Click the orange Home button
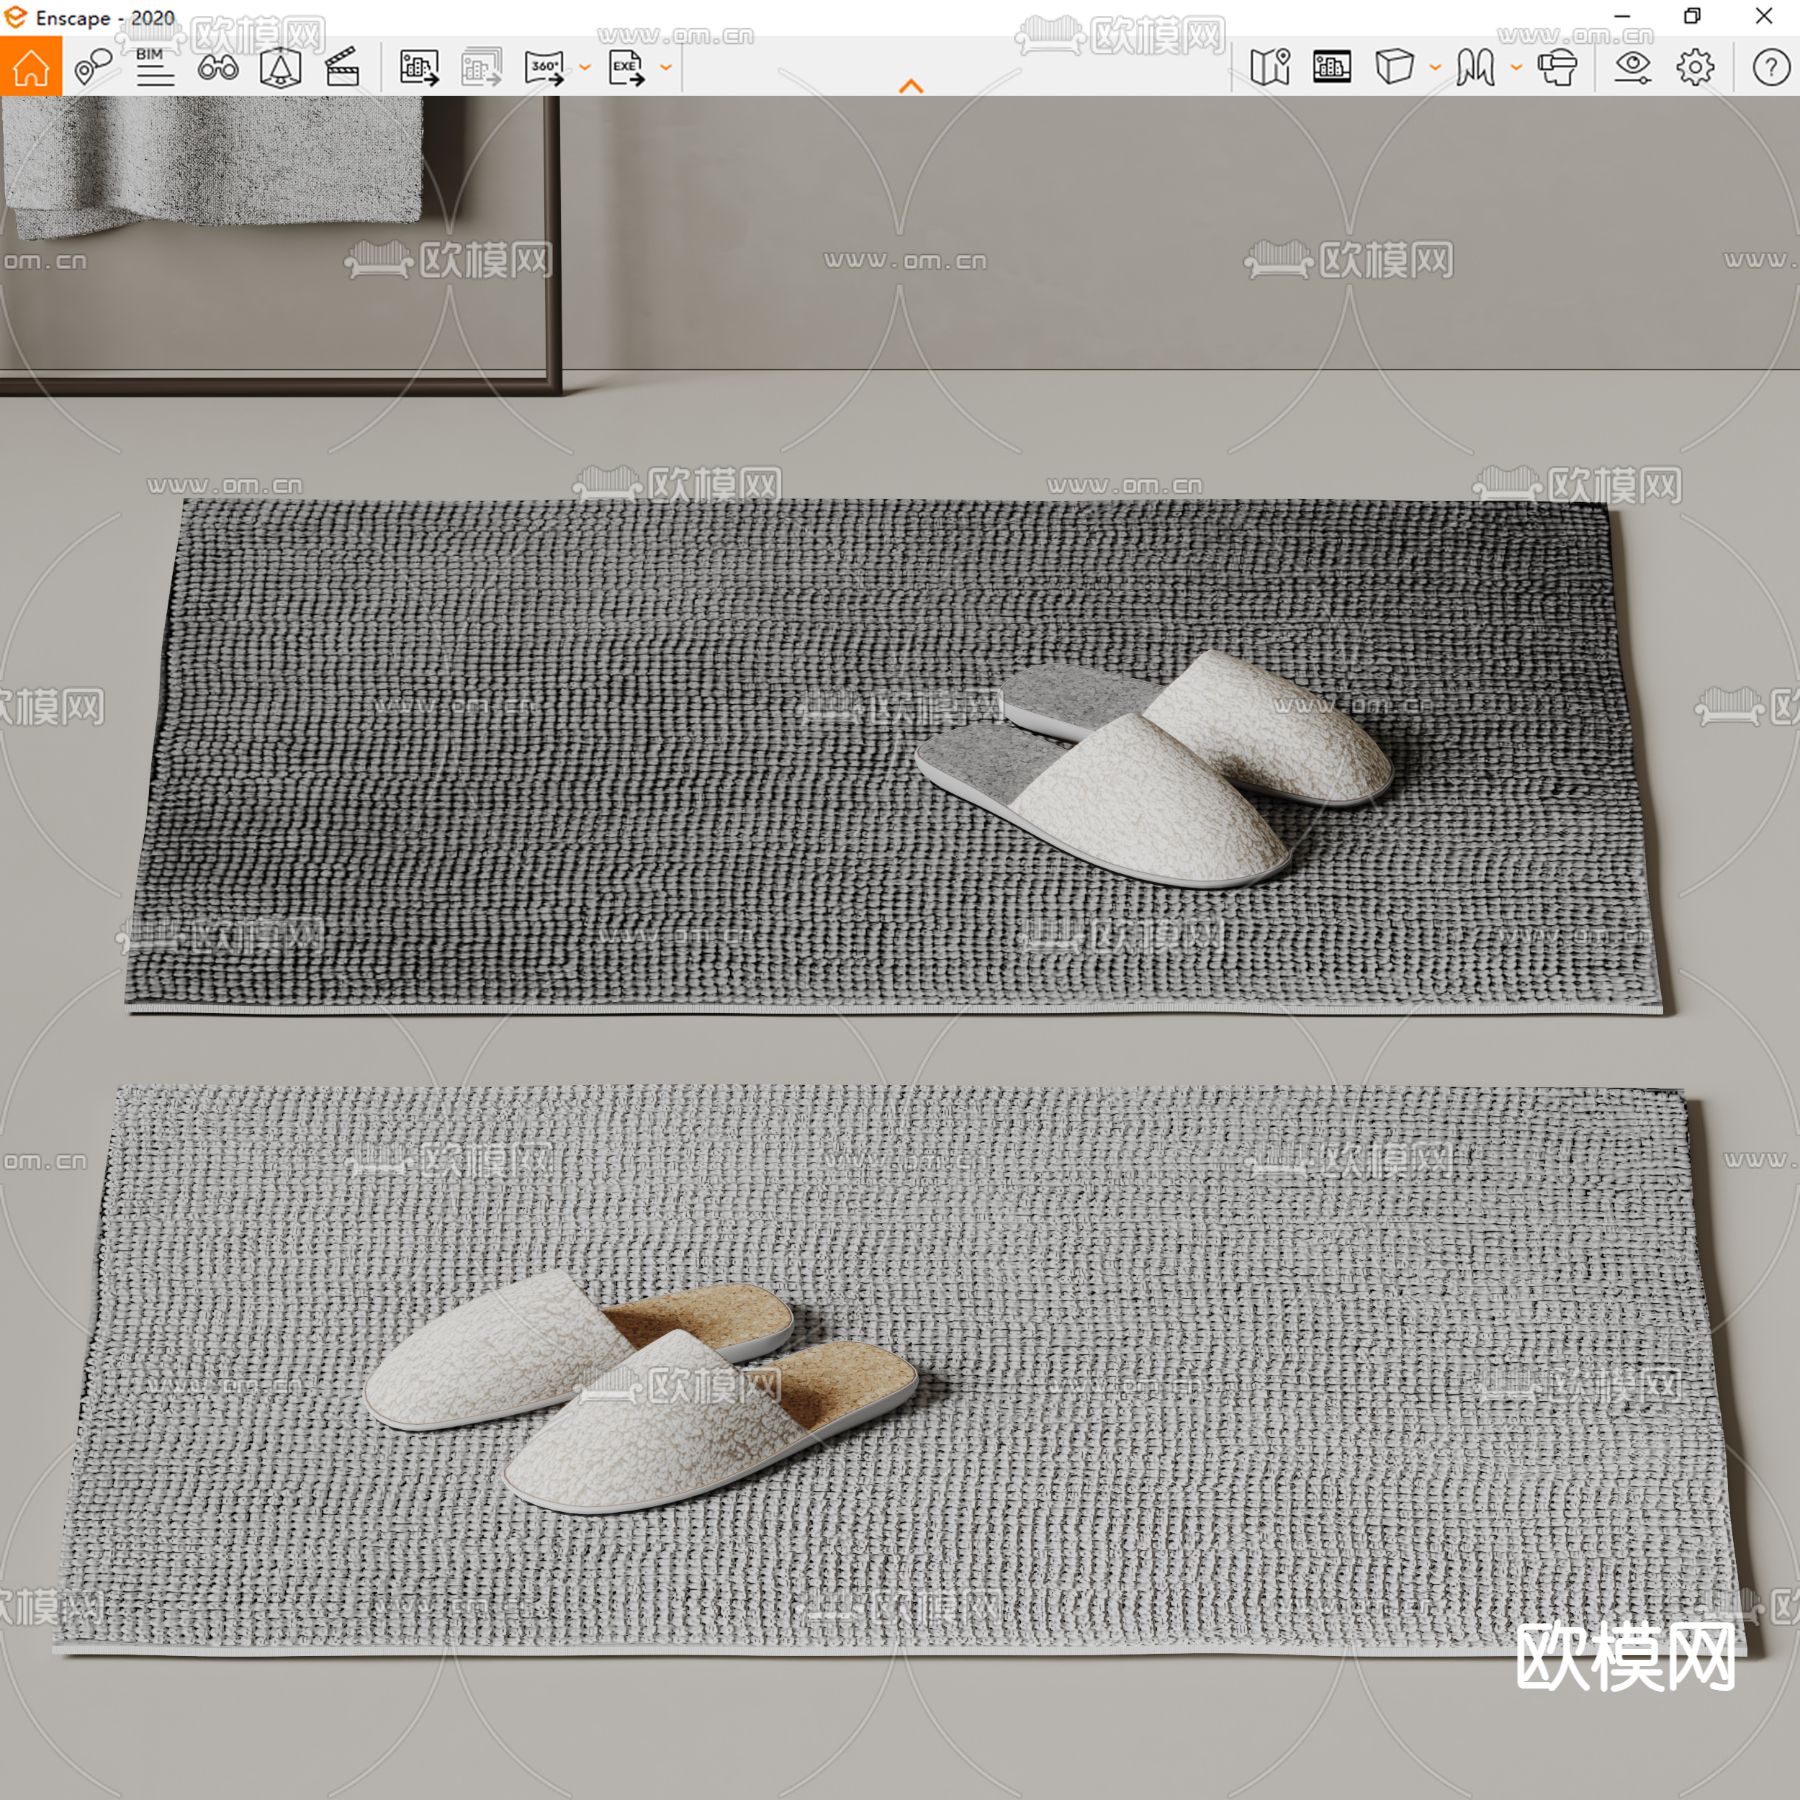Screen dimensions: 1800x1800 pyautogui.click(x=30, y=68)
